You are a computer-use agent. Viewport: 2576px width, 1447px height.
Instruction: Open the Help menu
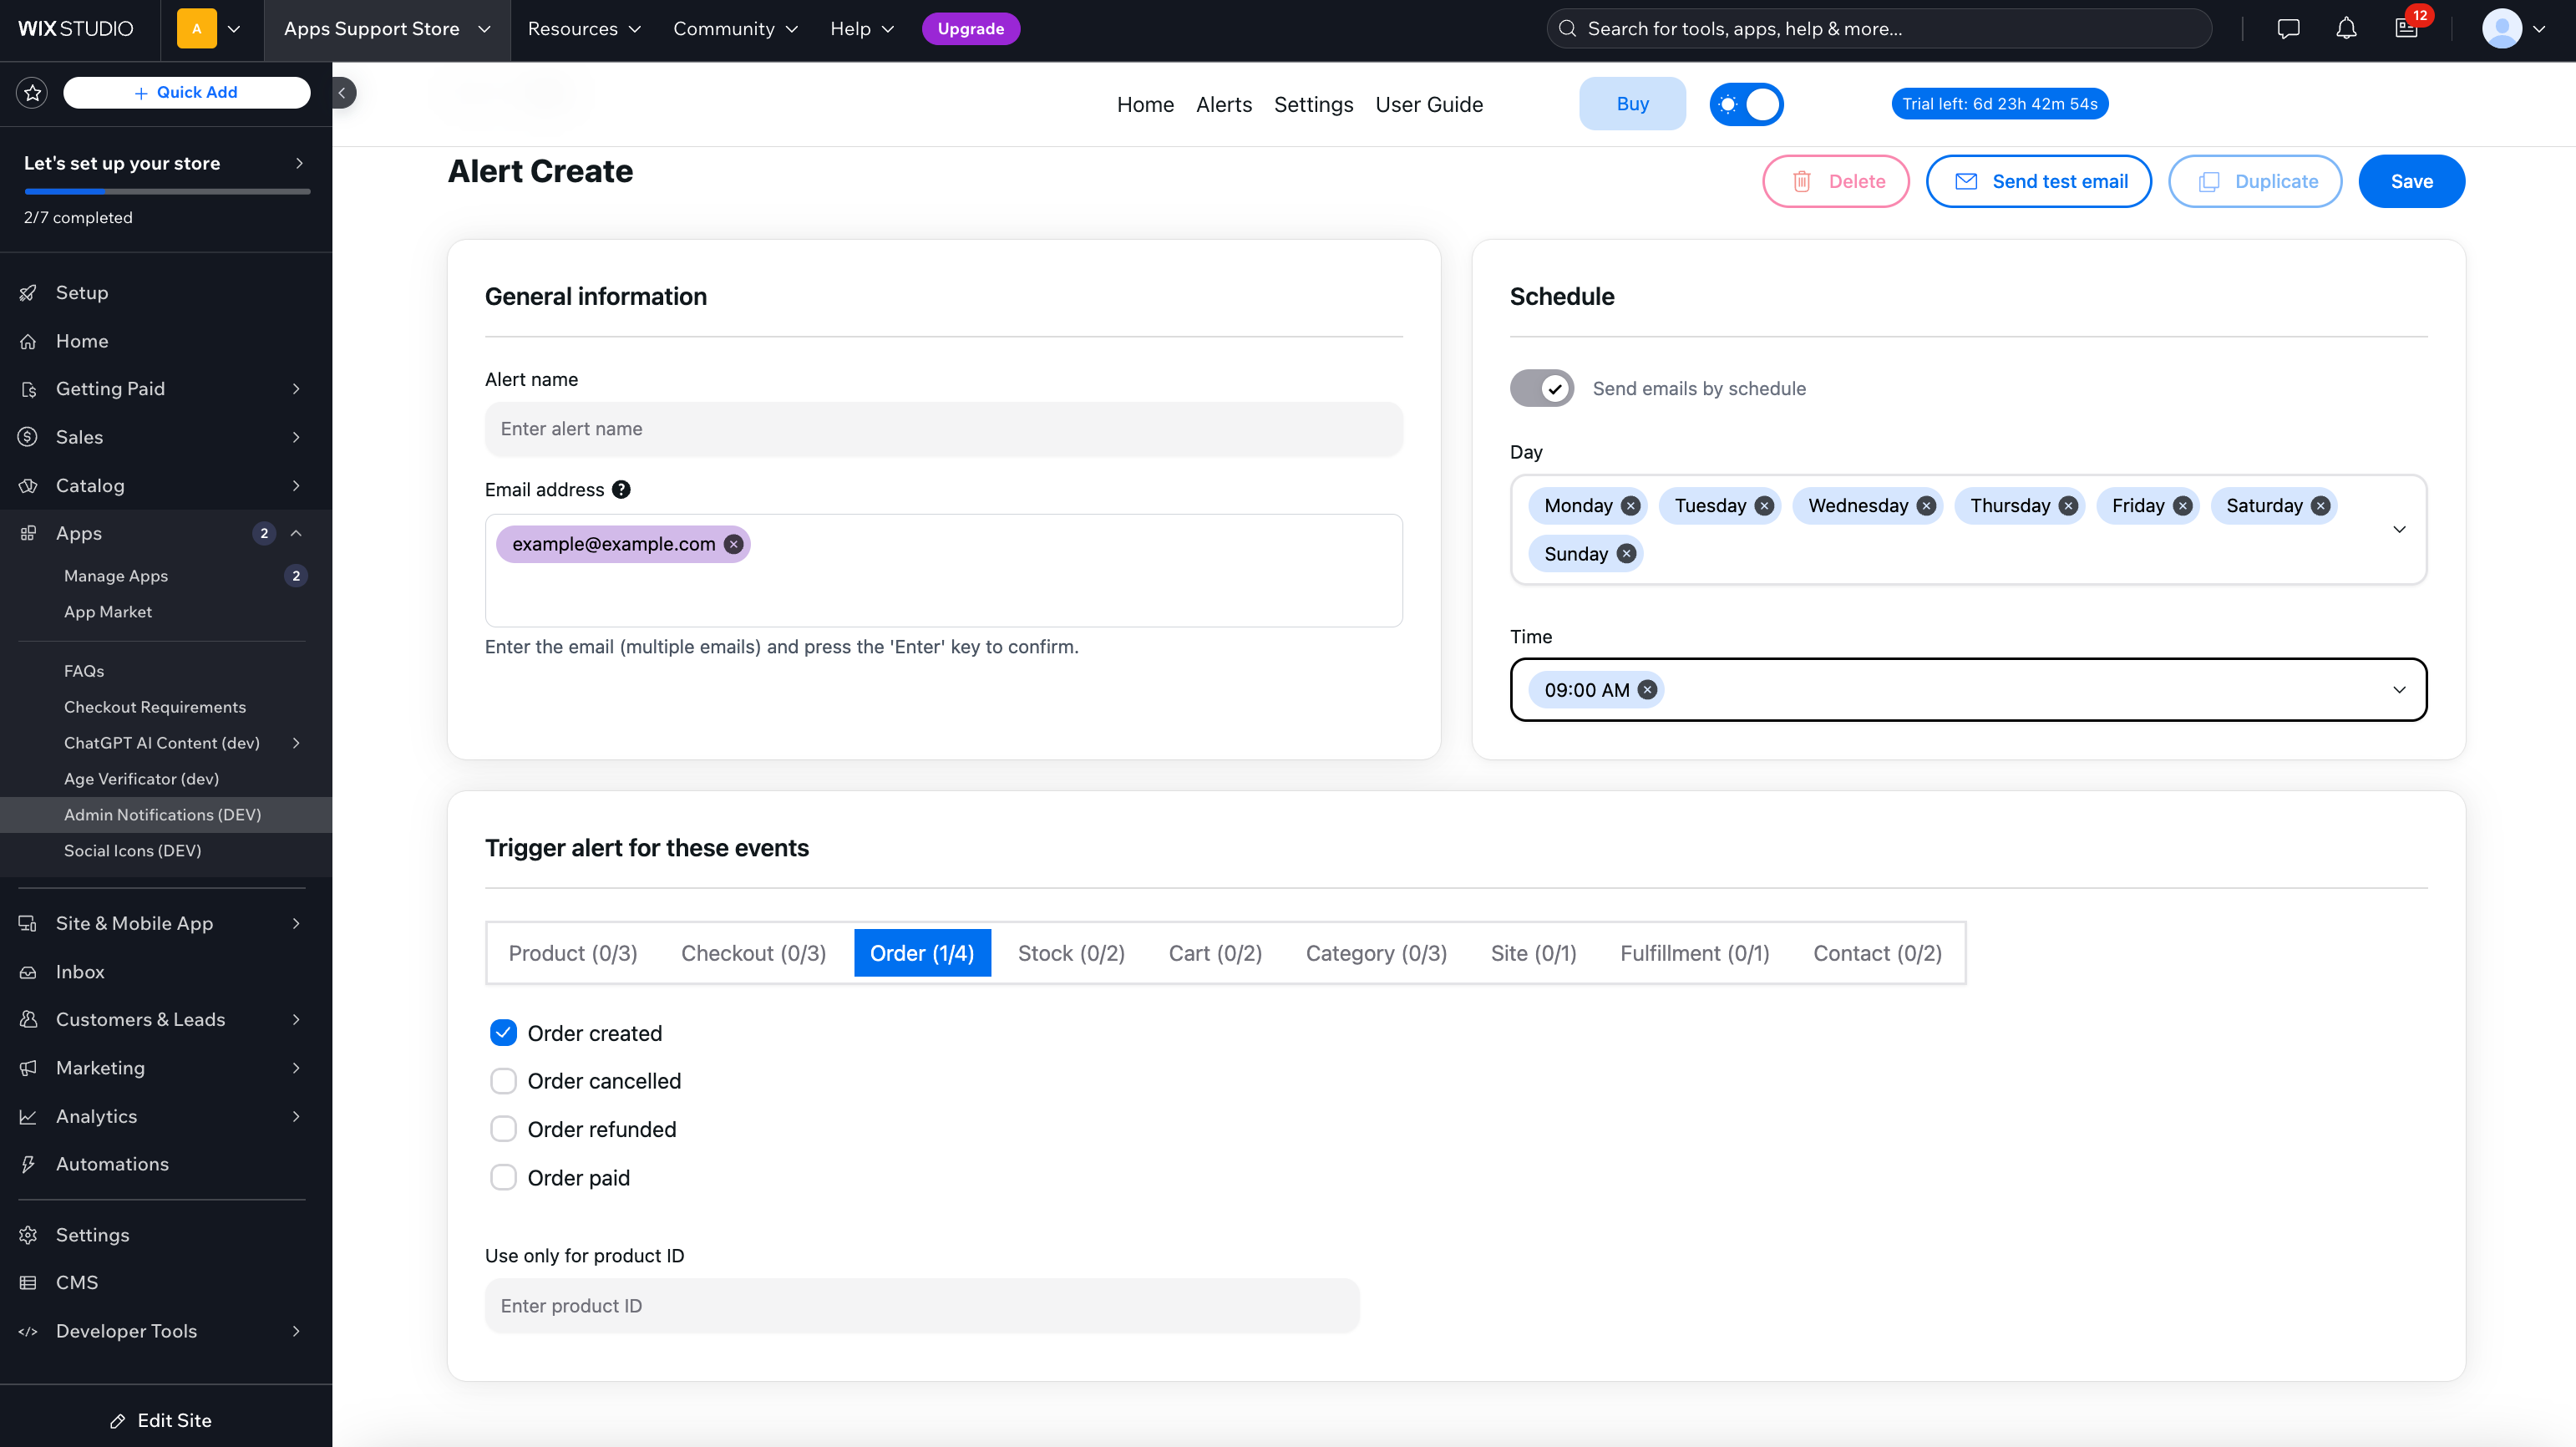pos(861,29)
